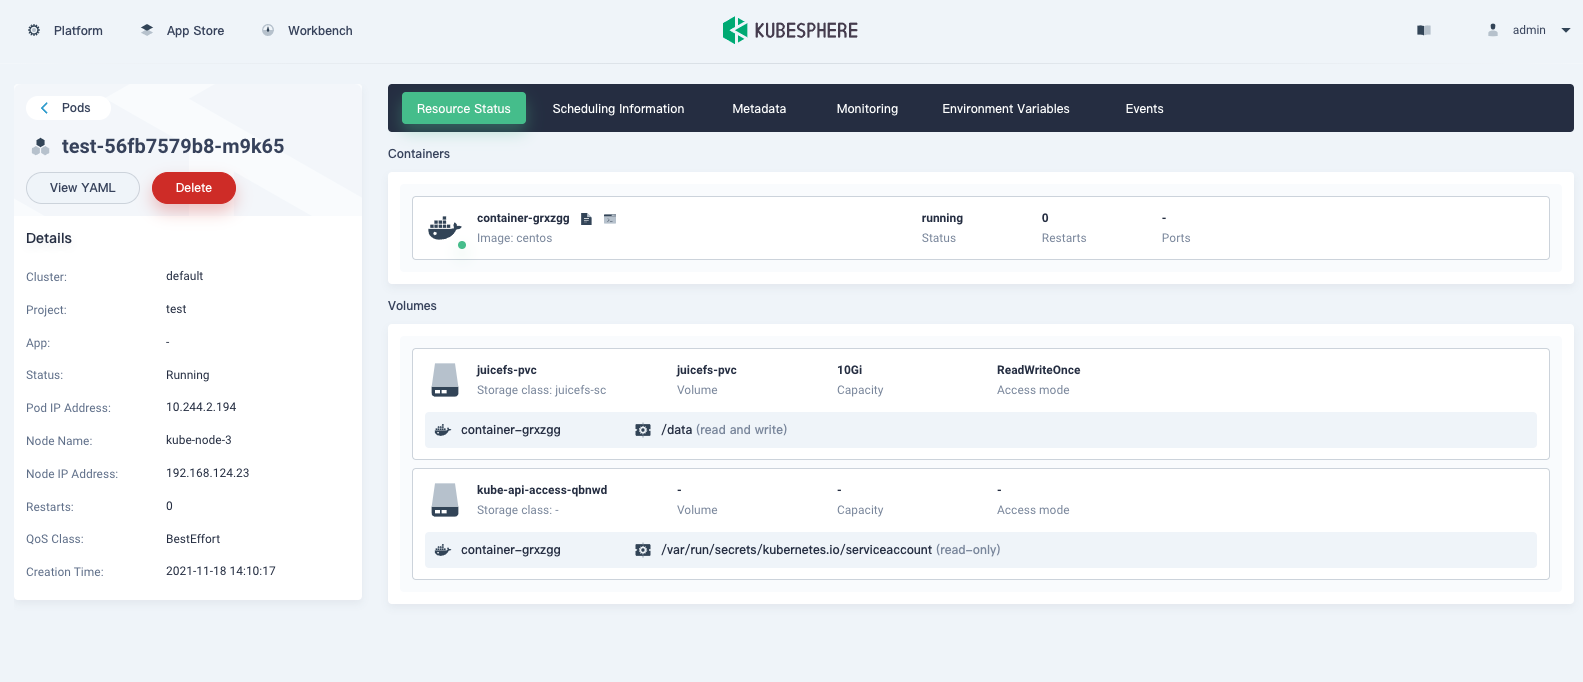Click Pod IP Address 10.244.2.194
1583x682 pixels.
201,407
